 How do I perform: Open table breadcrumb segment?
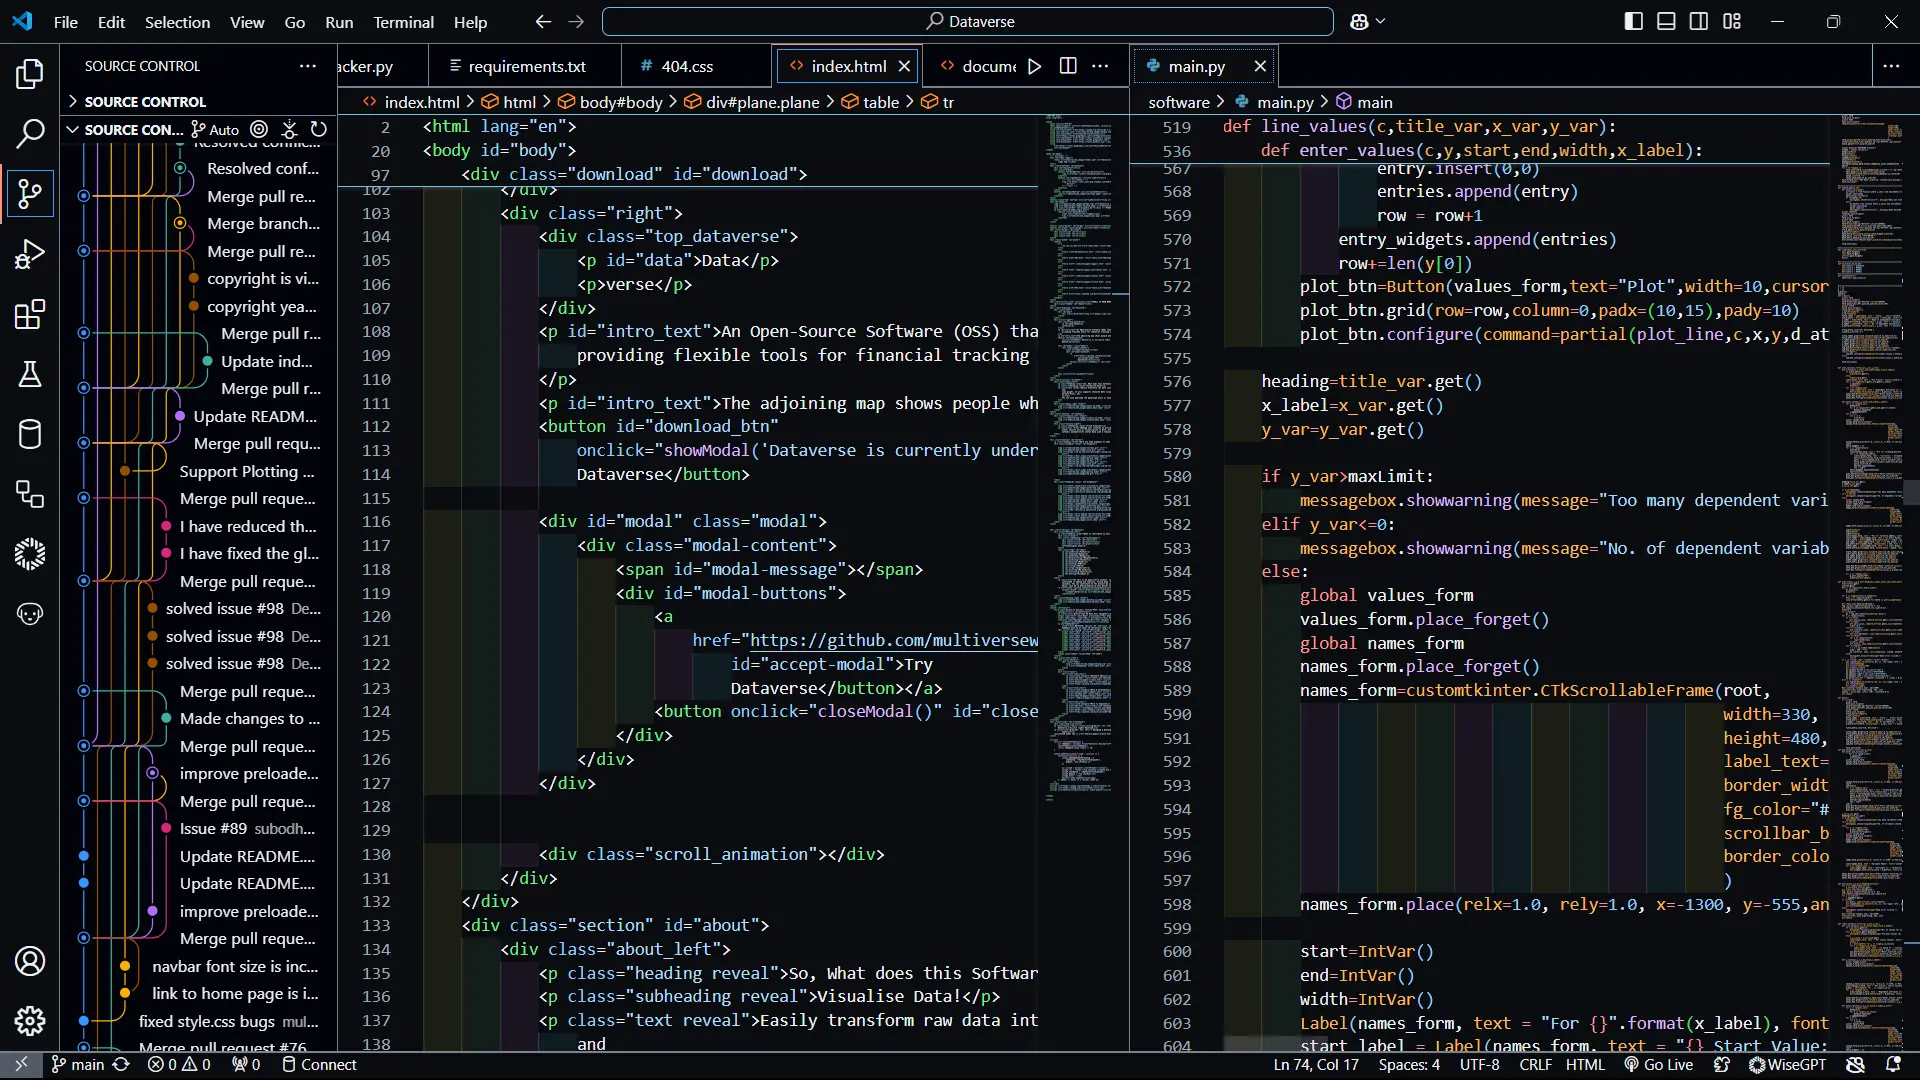[870, 101]
